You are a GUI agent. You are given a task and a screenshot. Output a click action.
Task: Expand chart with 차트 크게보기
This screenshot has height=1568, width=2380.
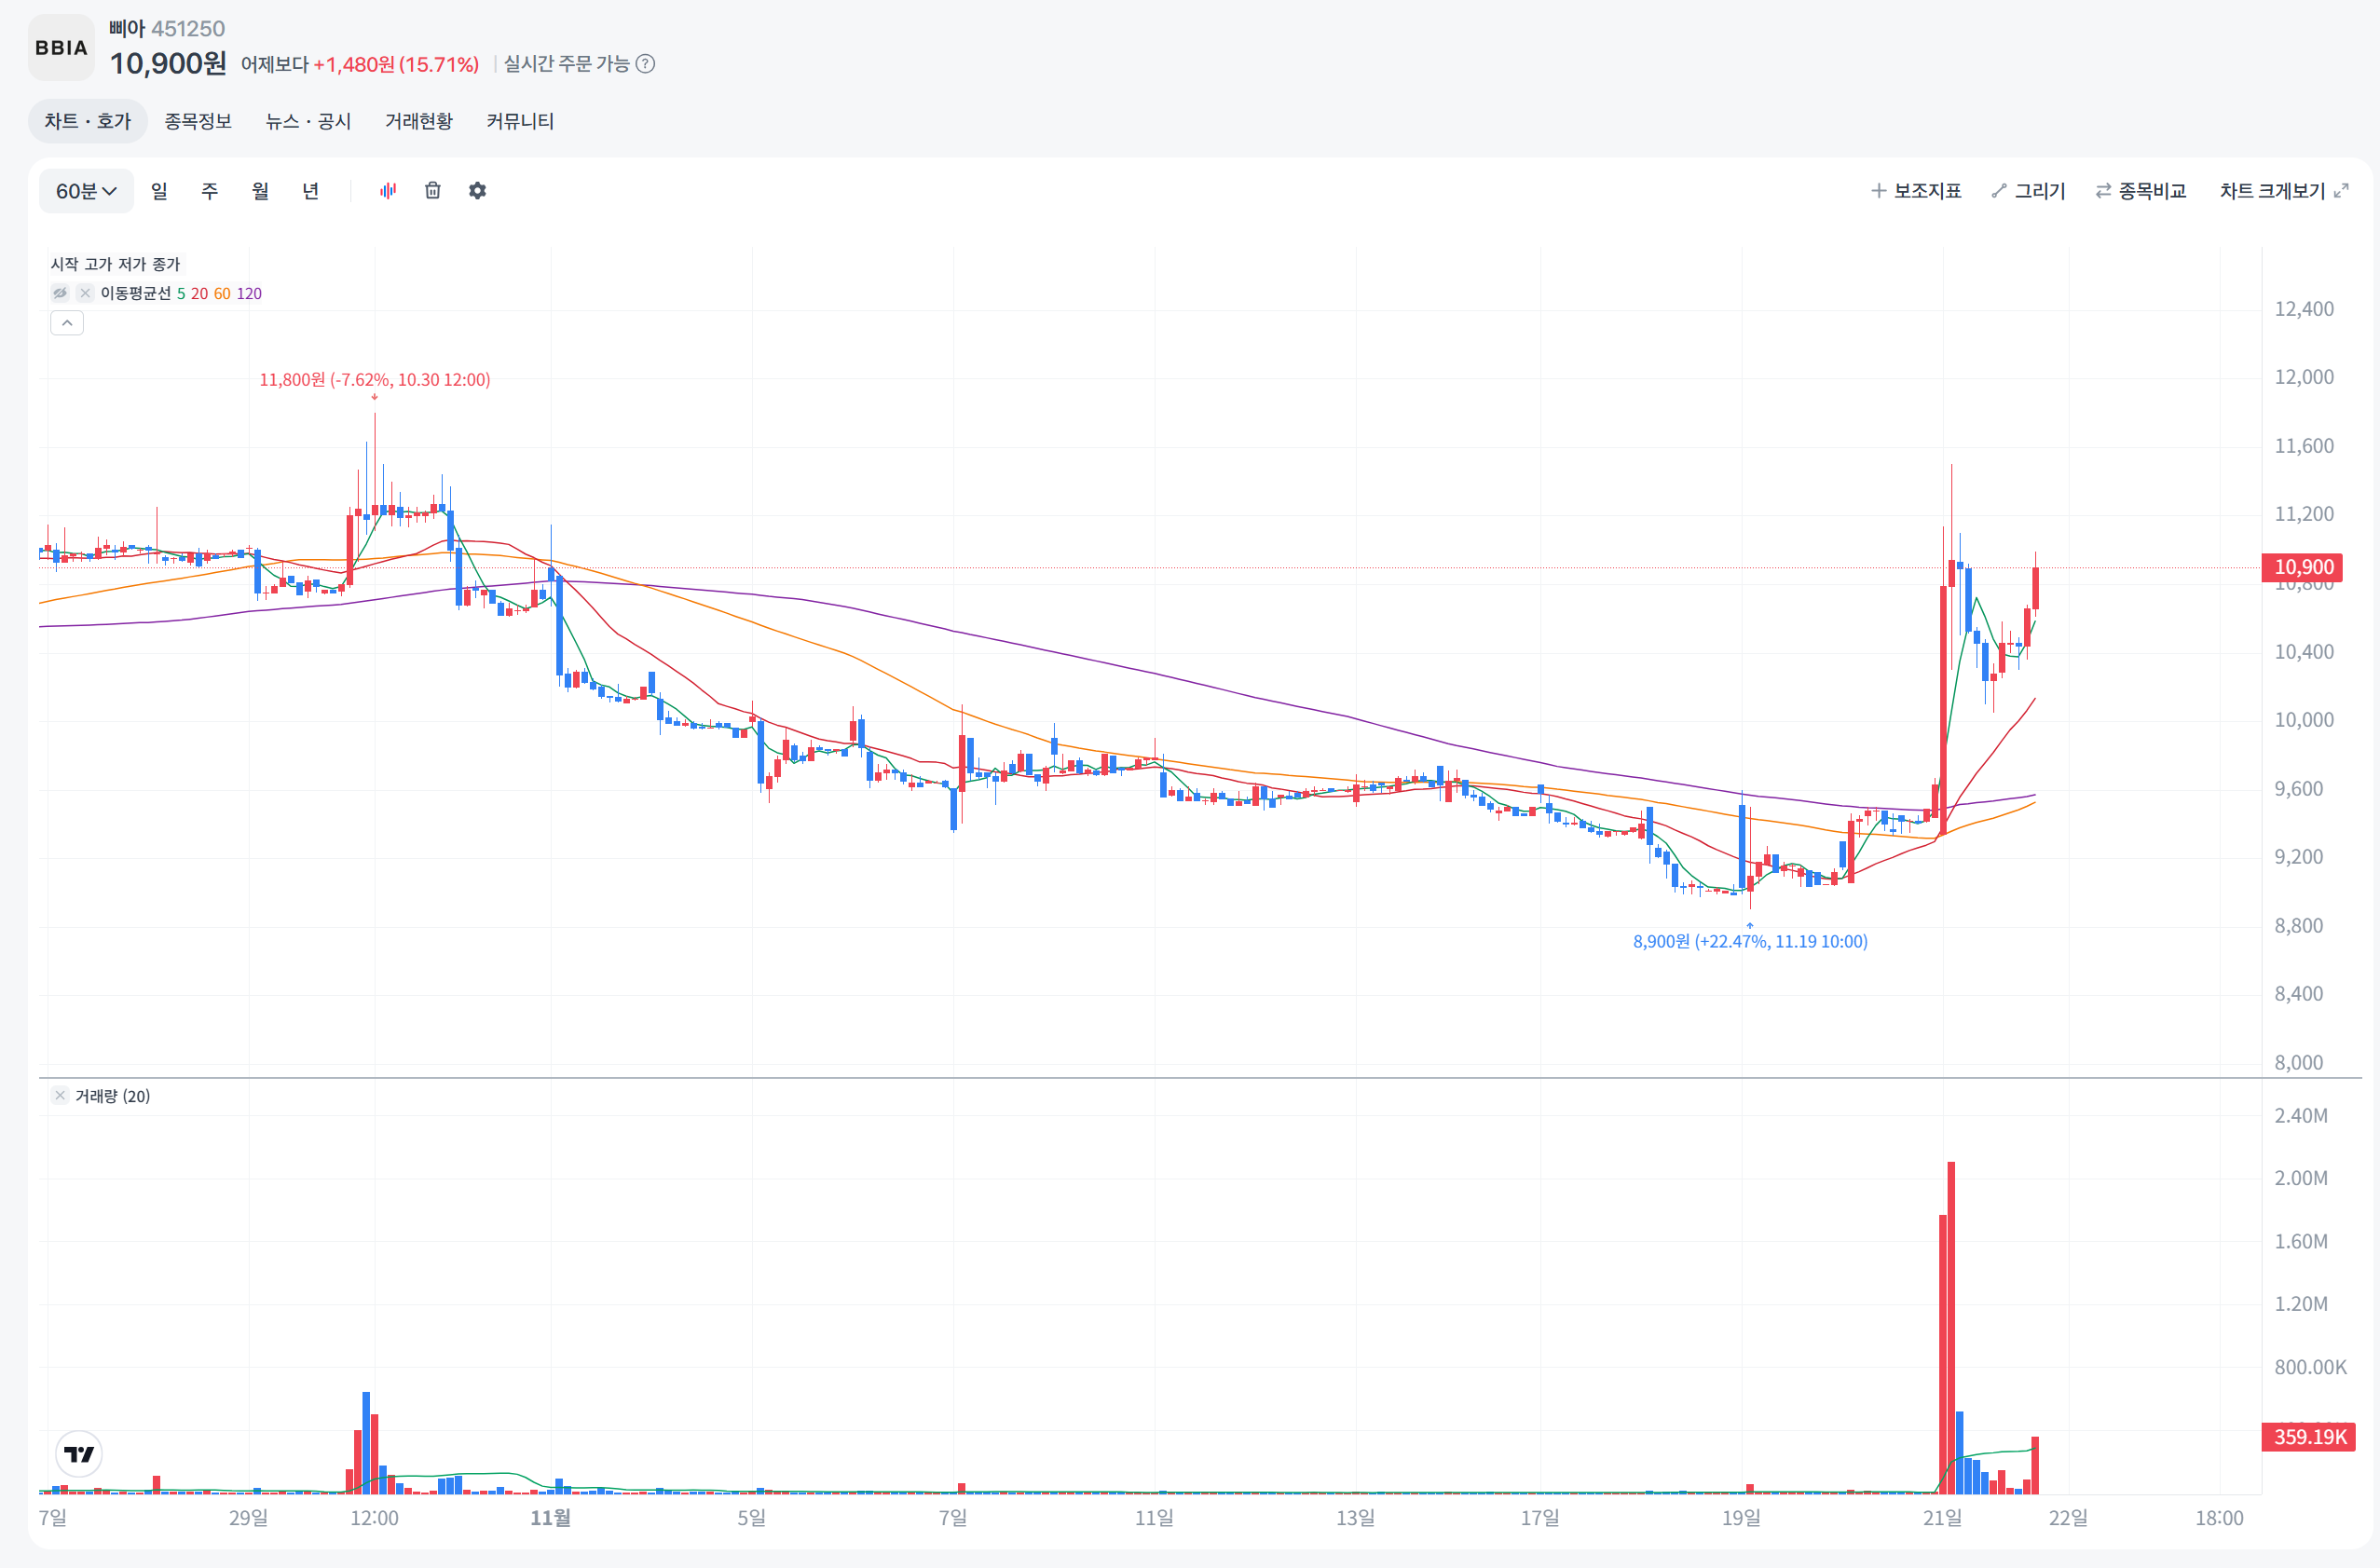(2283, 190)
